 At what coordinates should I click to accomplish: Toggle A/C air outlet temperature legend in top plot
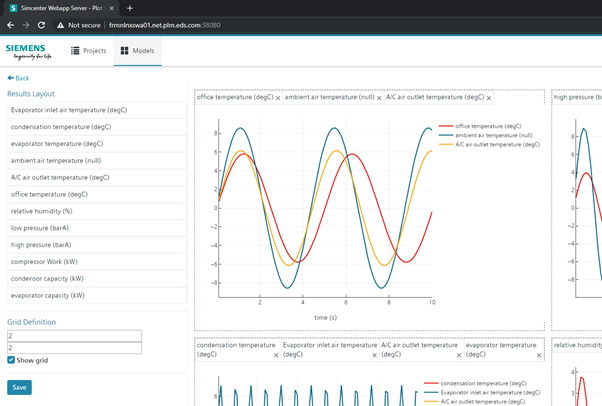point(489,144)
